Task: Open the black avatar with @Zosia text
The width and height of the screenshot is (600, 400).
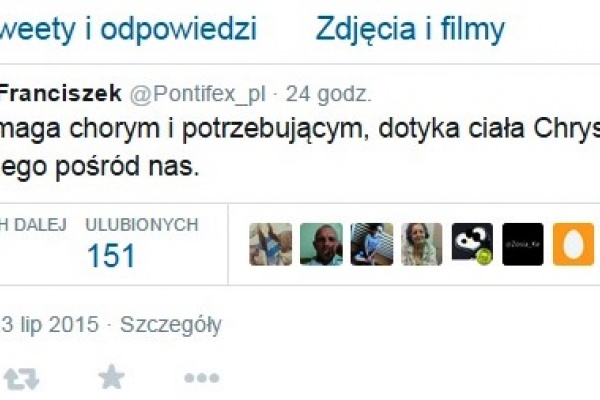Action: point(523,244)
